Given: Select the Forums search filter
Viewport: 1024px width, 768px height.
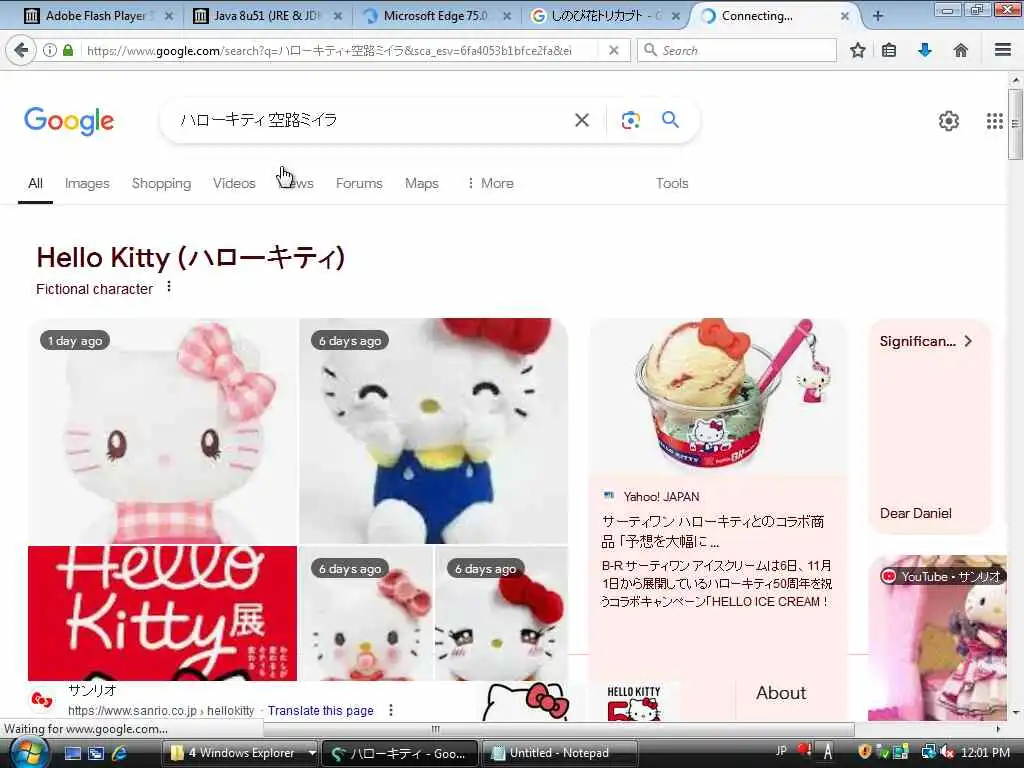Looking at the screenshot, I should click(359, 184).
